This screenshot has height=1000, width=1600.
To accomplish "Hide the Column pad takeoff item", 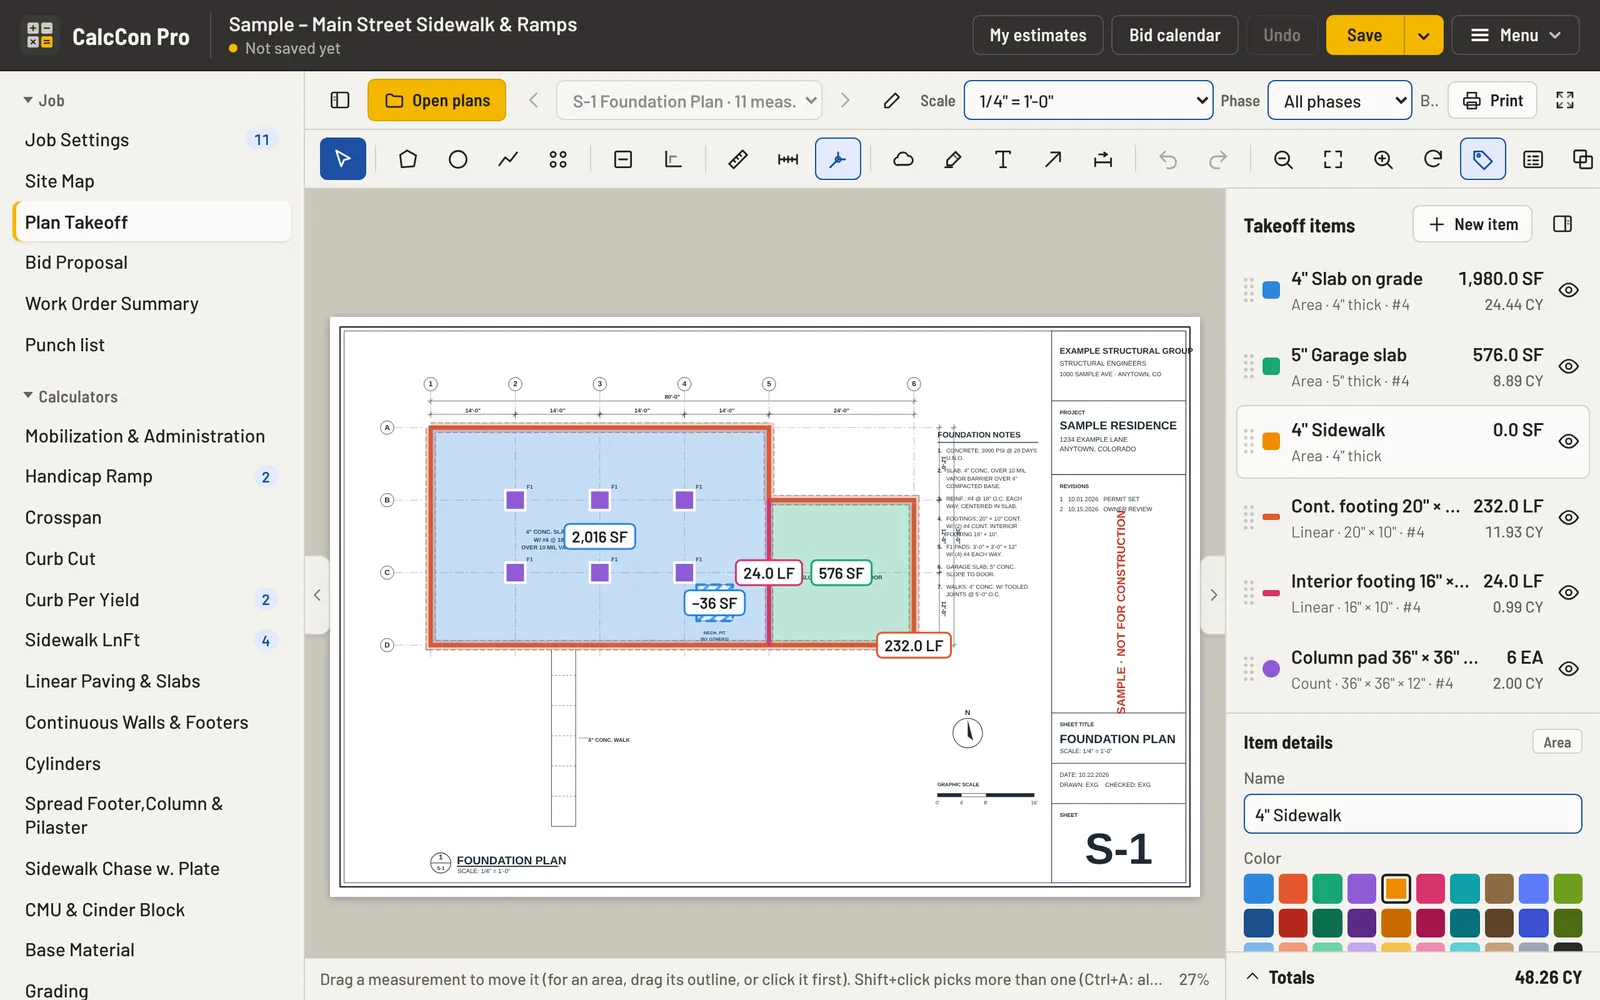I will [1569, 669].
